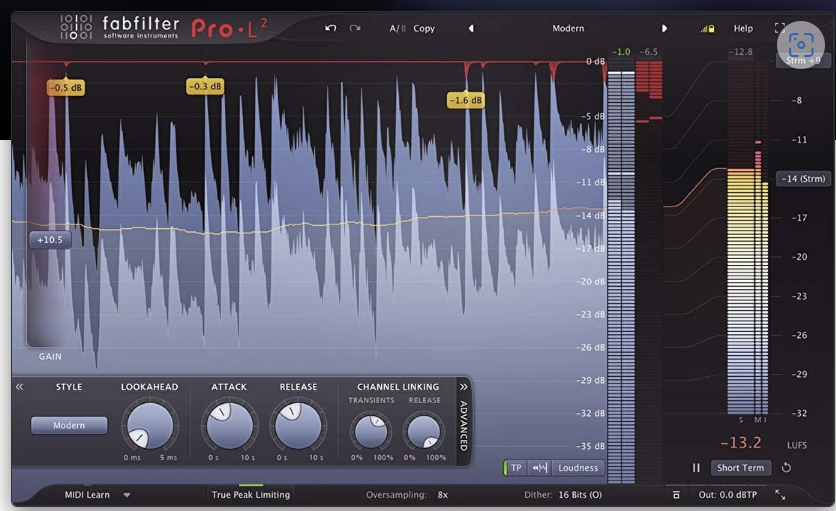Click the -1.0 peak level readout
Viewport: 836px width, 511px height.
[x=621, y=52]
